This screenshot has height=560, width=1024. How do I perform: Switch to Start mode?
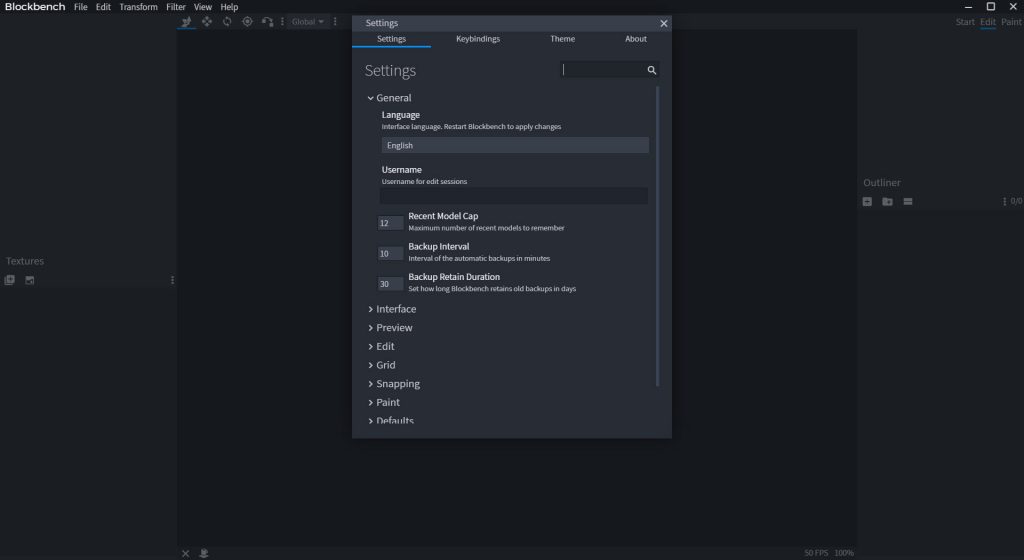pyautogui.click(x=965, y=22)
